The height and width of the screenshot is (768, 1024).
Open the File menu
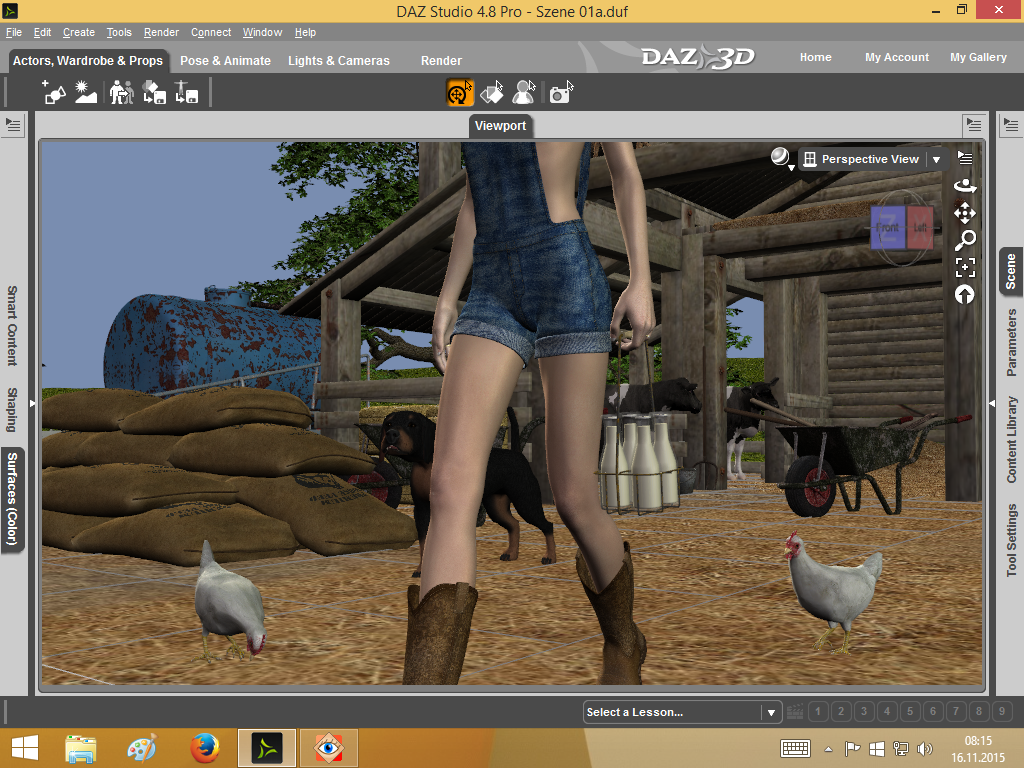pos(14,32)
